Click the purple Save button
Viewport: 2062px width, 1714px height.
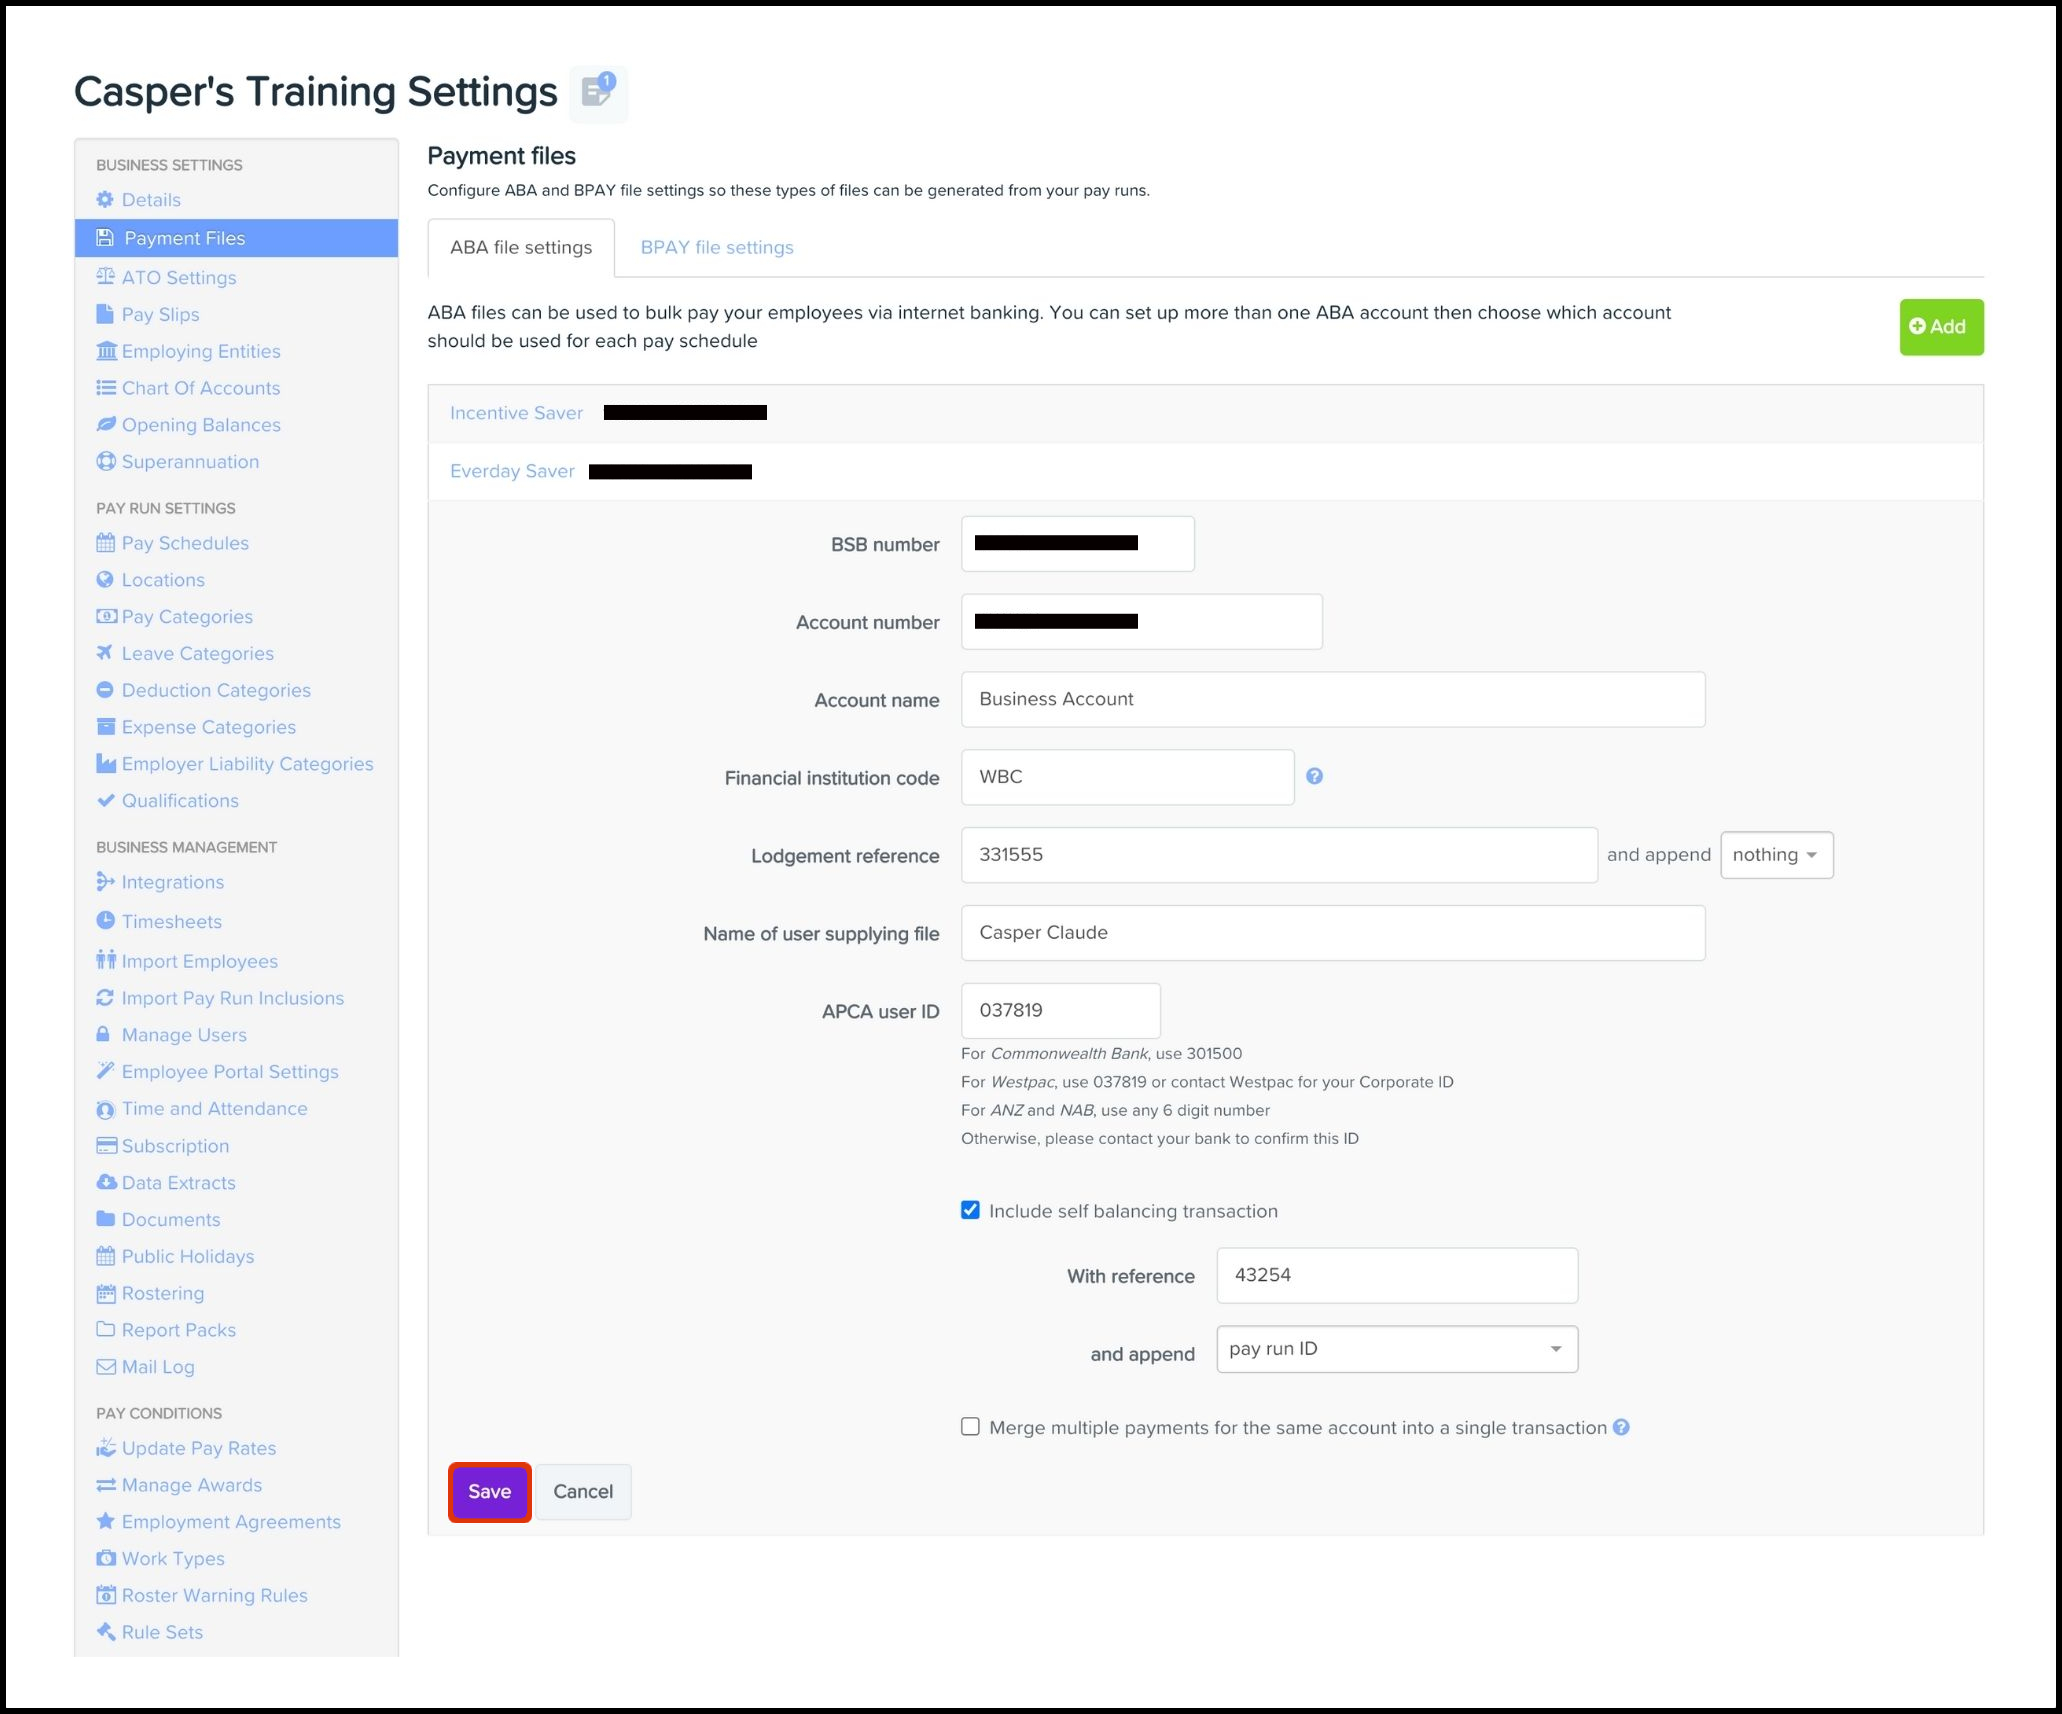coord(489,1491)
